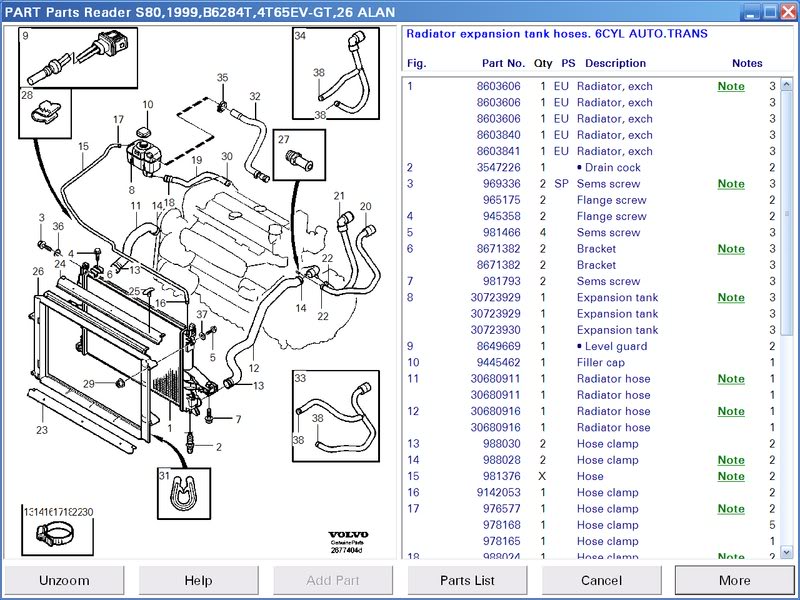Open the Note for Radiator hose 30680911
Image resolution: width=800 pixels, height=600 pixels.
point(731,379)
